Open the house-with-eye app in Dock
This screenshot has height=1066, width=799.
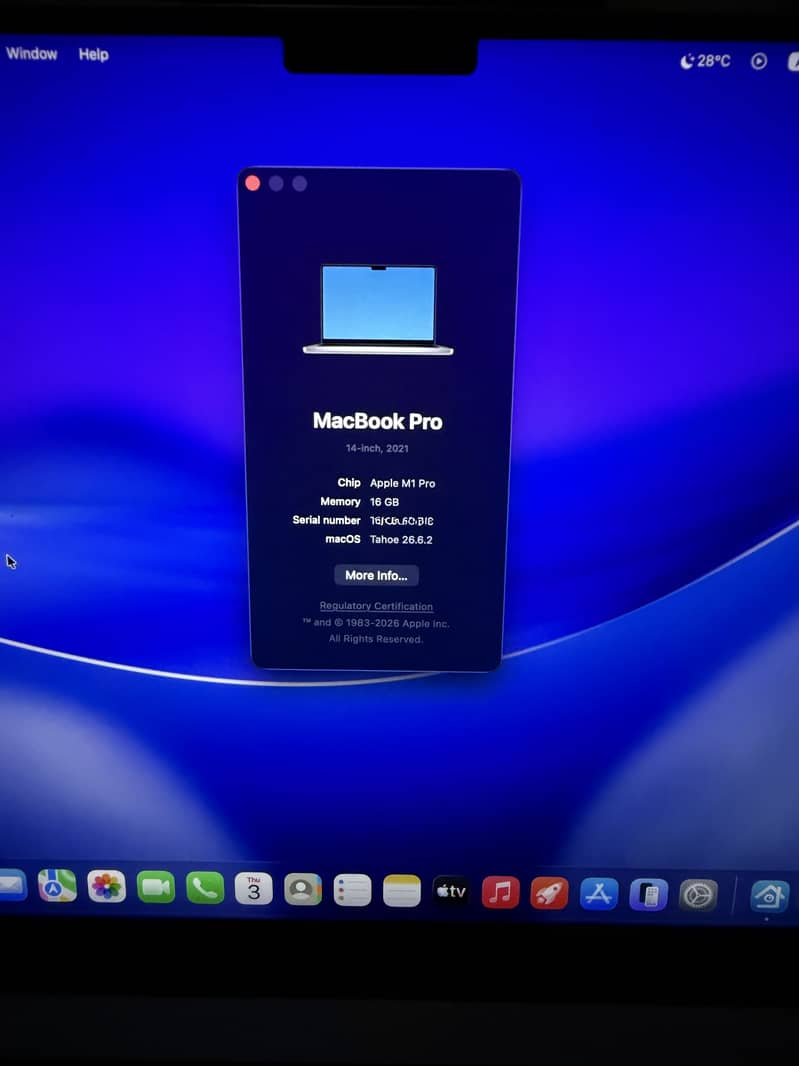[769, 896]
